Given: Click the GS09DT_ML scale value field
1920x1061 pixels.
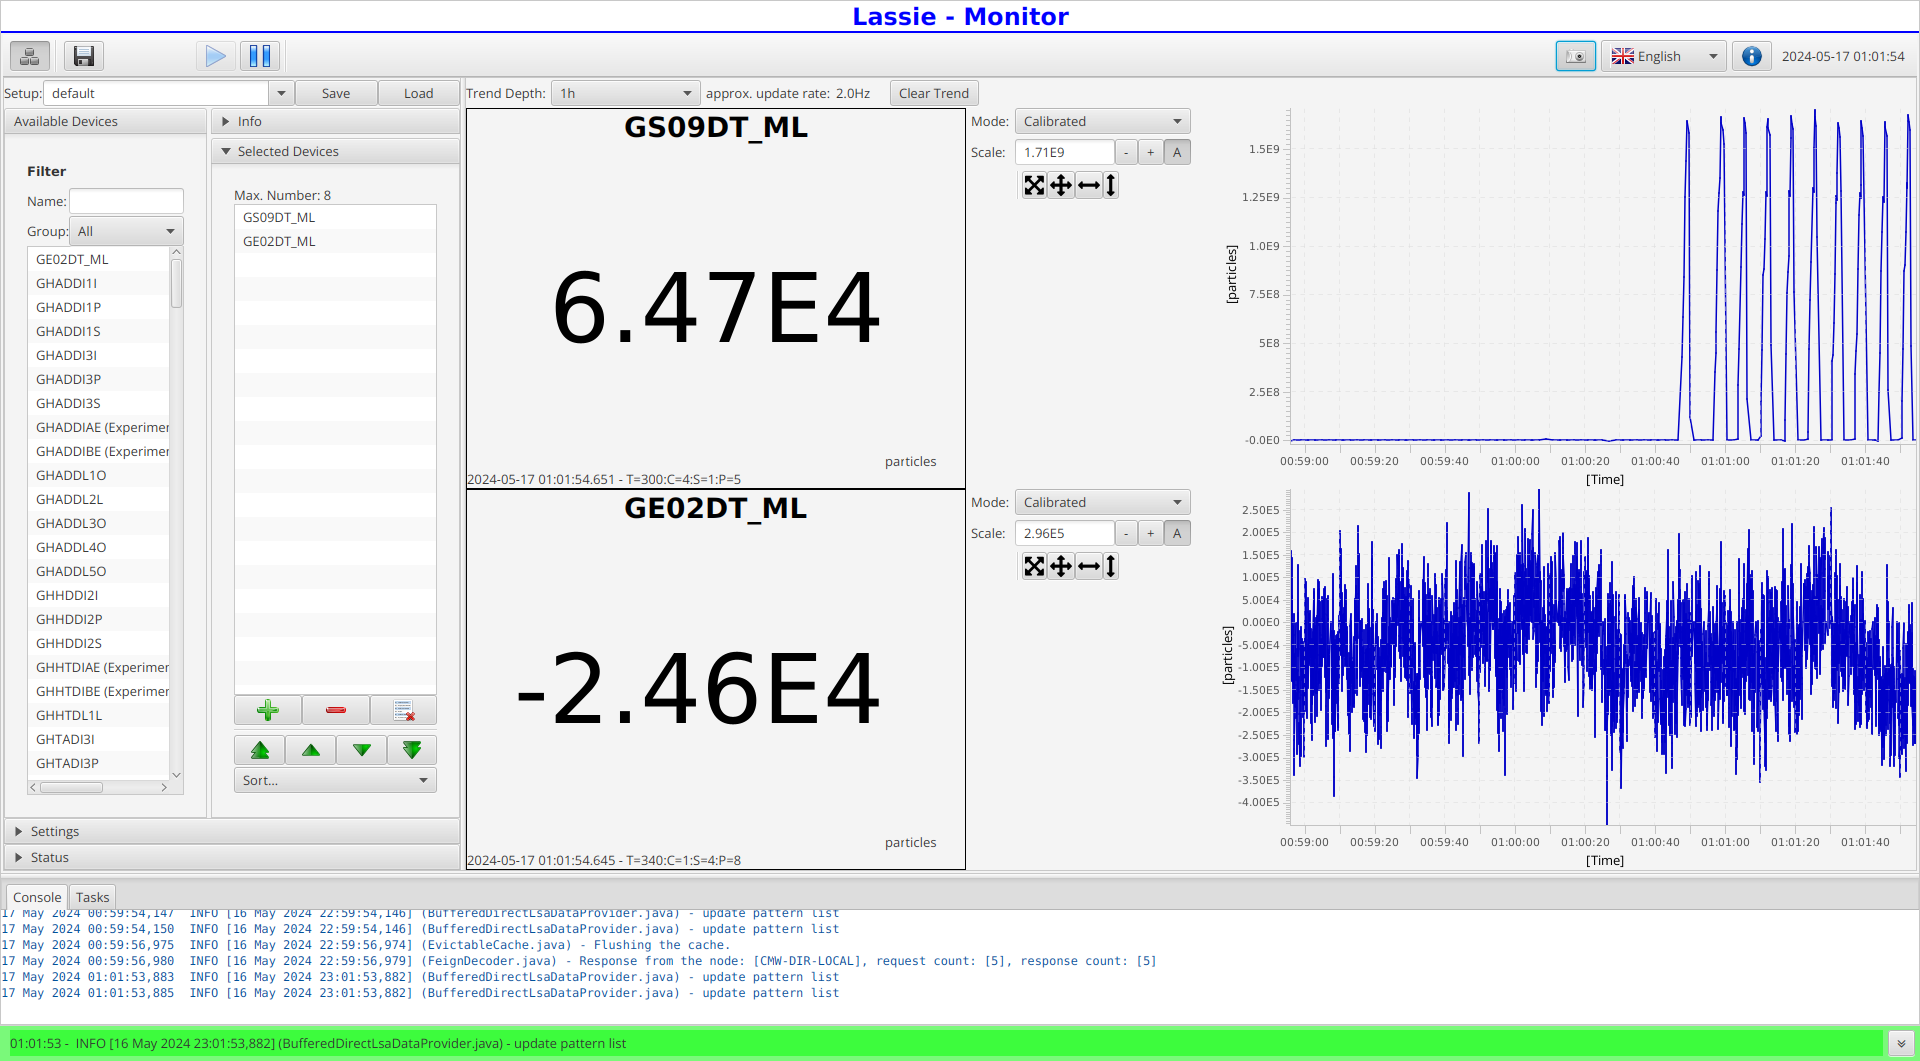Looking at the screenshot, I should click(x=1064, y=152).
